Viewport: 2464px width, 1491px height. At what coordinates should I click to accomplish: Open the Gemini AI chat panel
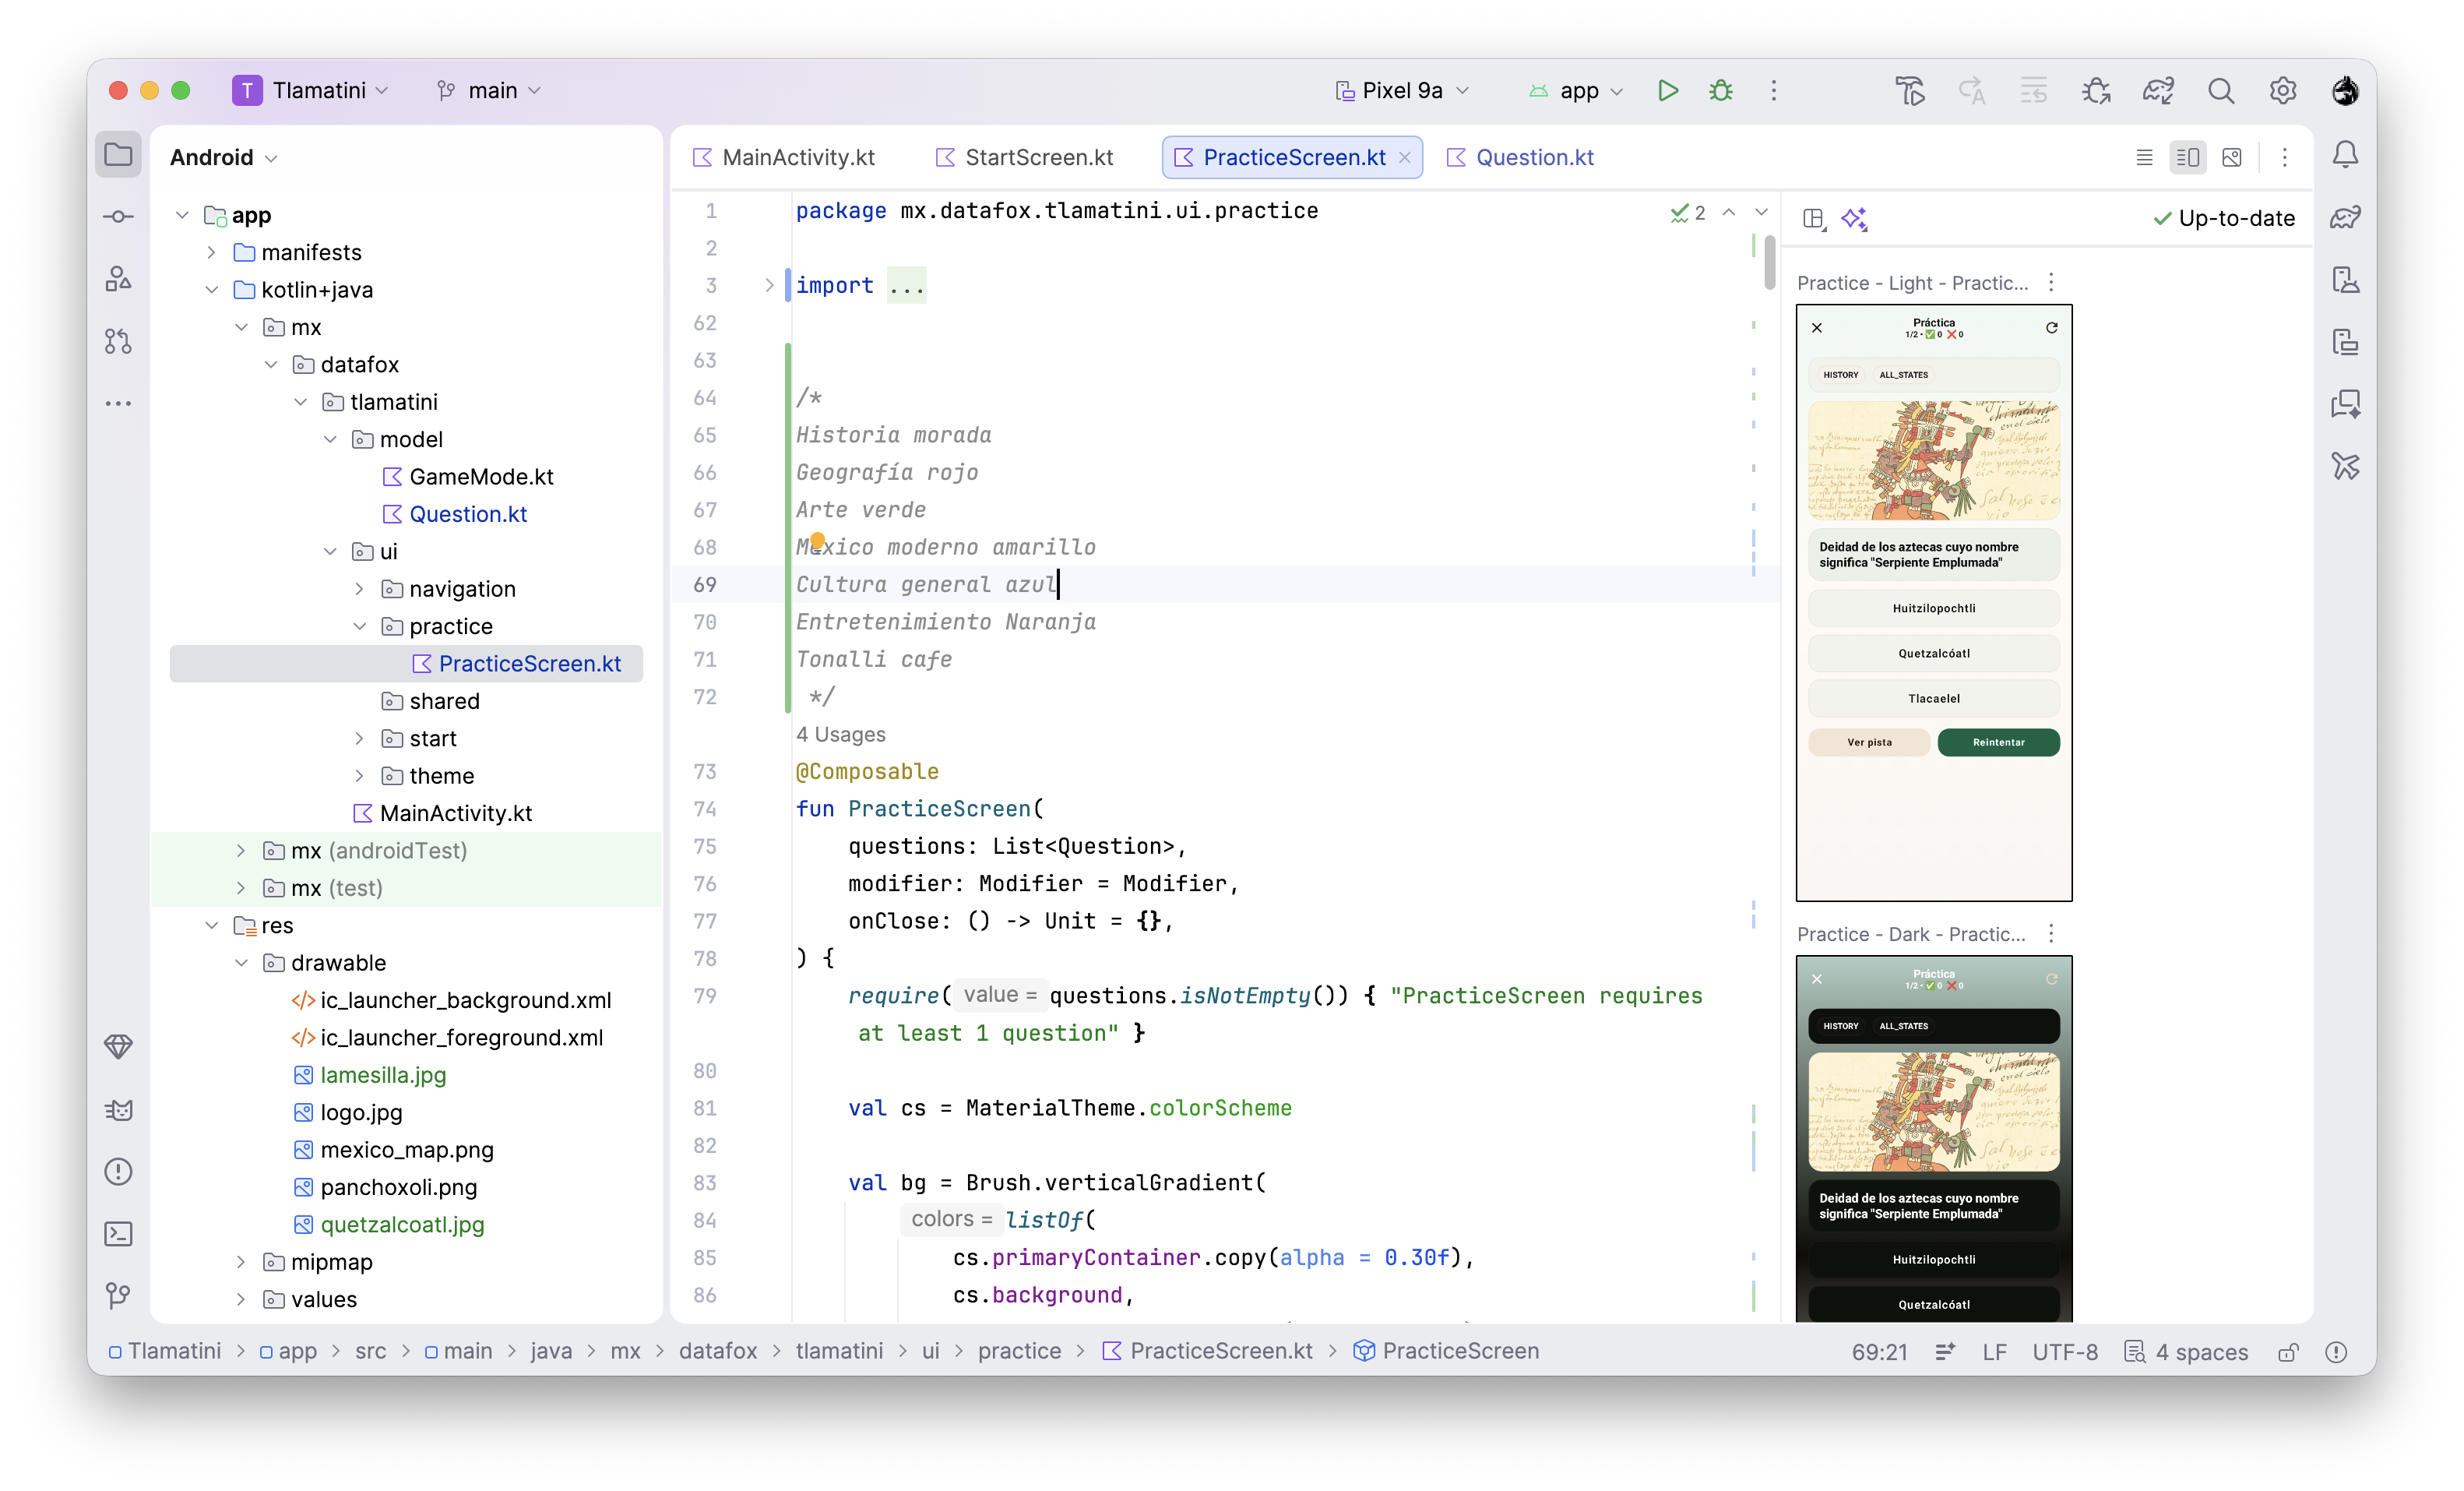click(x=2346, y=405)
